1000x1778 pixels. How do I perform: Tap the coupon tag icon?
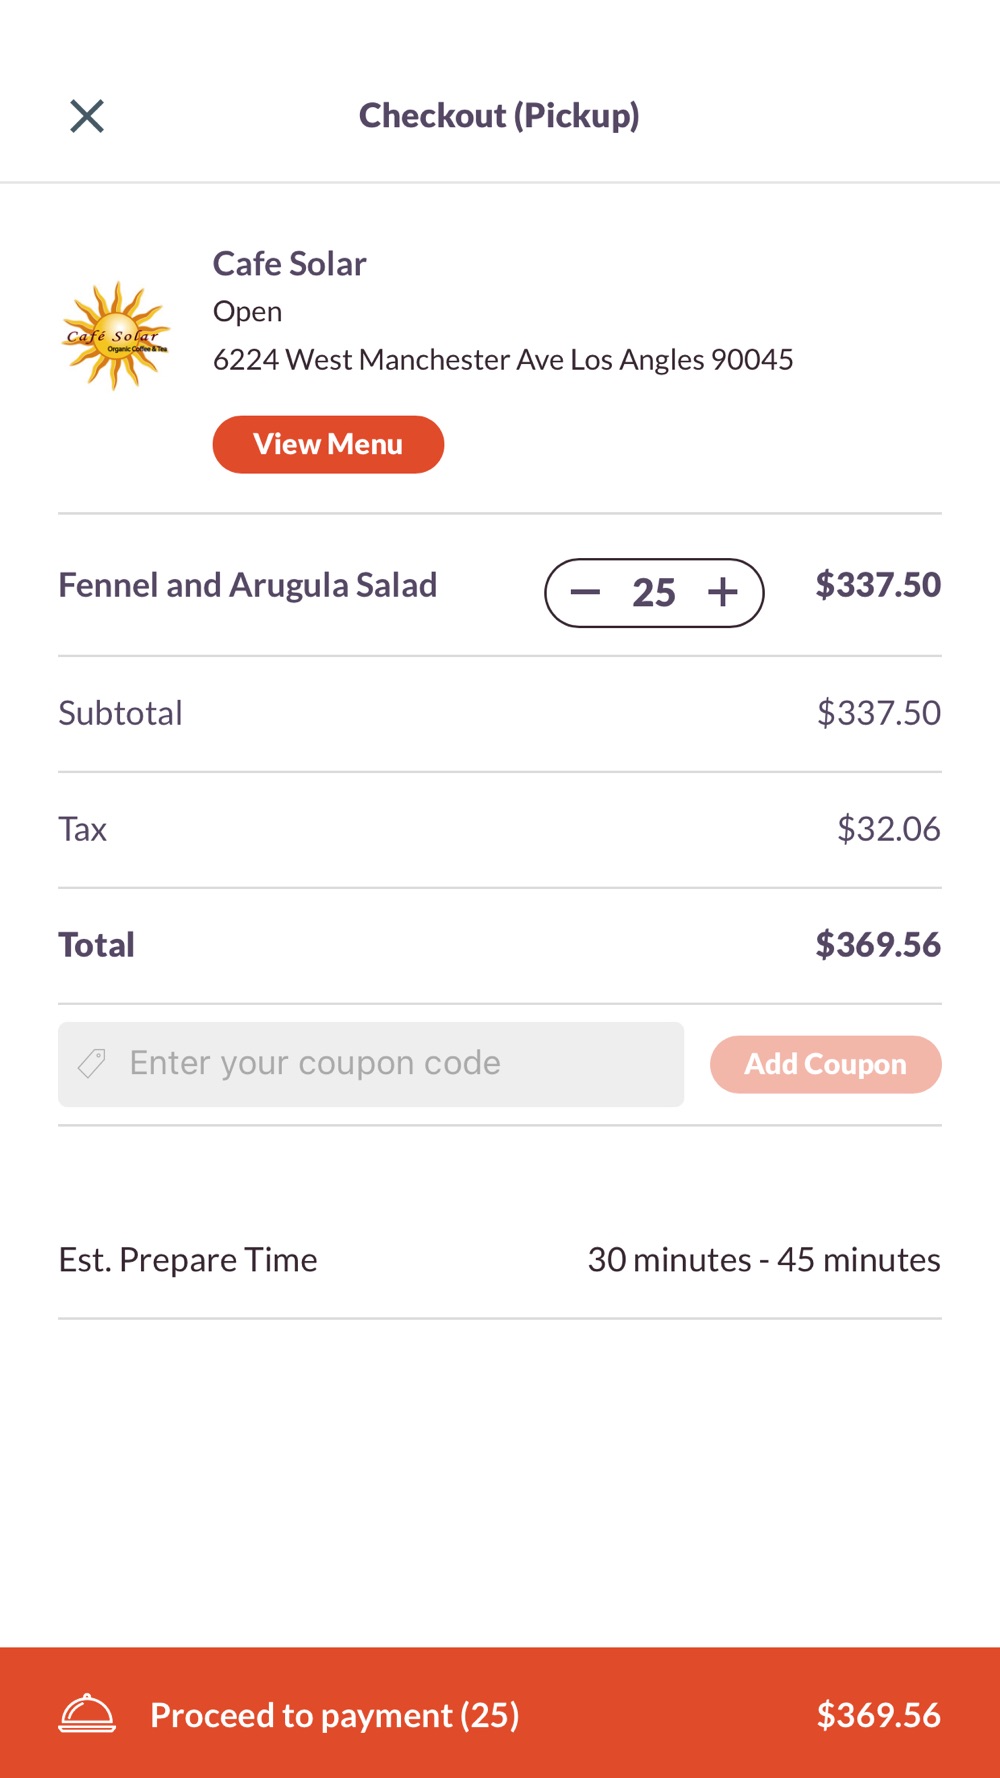coord(92,1064)
